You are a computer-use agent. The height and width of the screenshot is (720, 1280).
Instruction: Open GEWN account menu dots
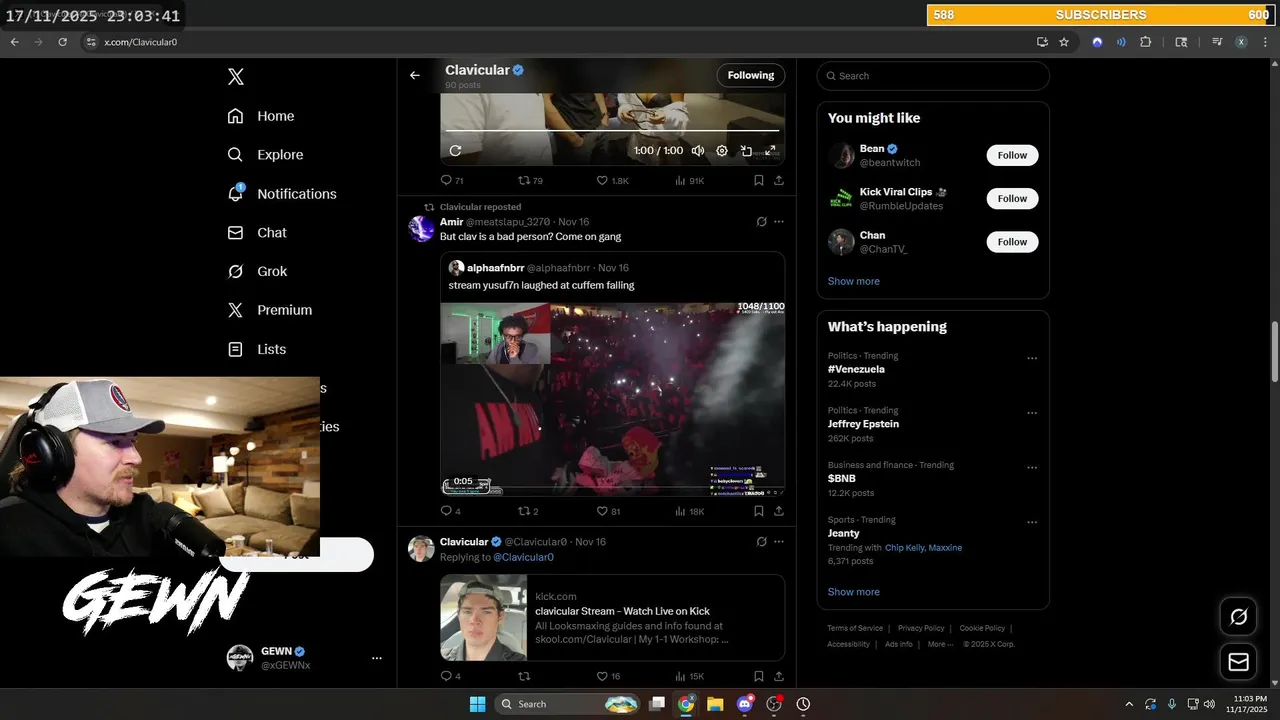tap(377, 658)
